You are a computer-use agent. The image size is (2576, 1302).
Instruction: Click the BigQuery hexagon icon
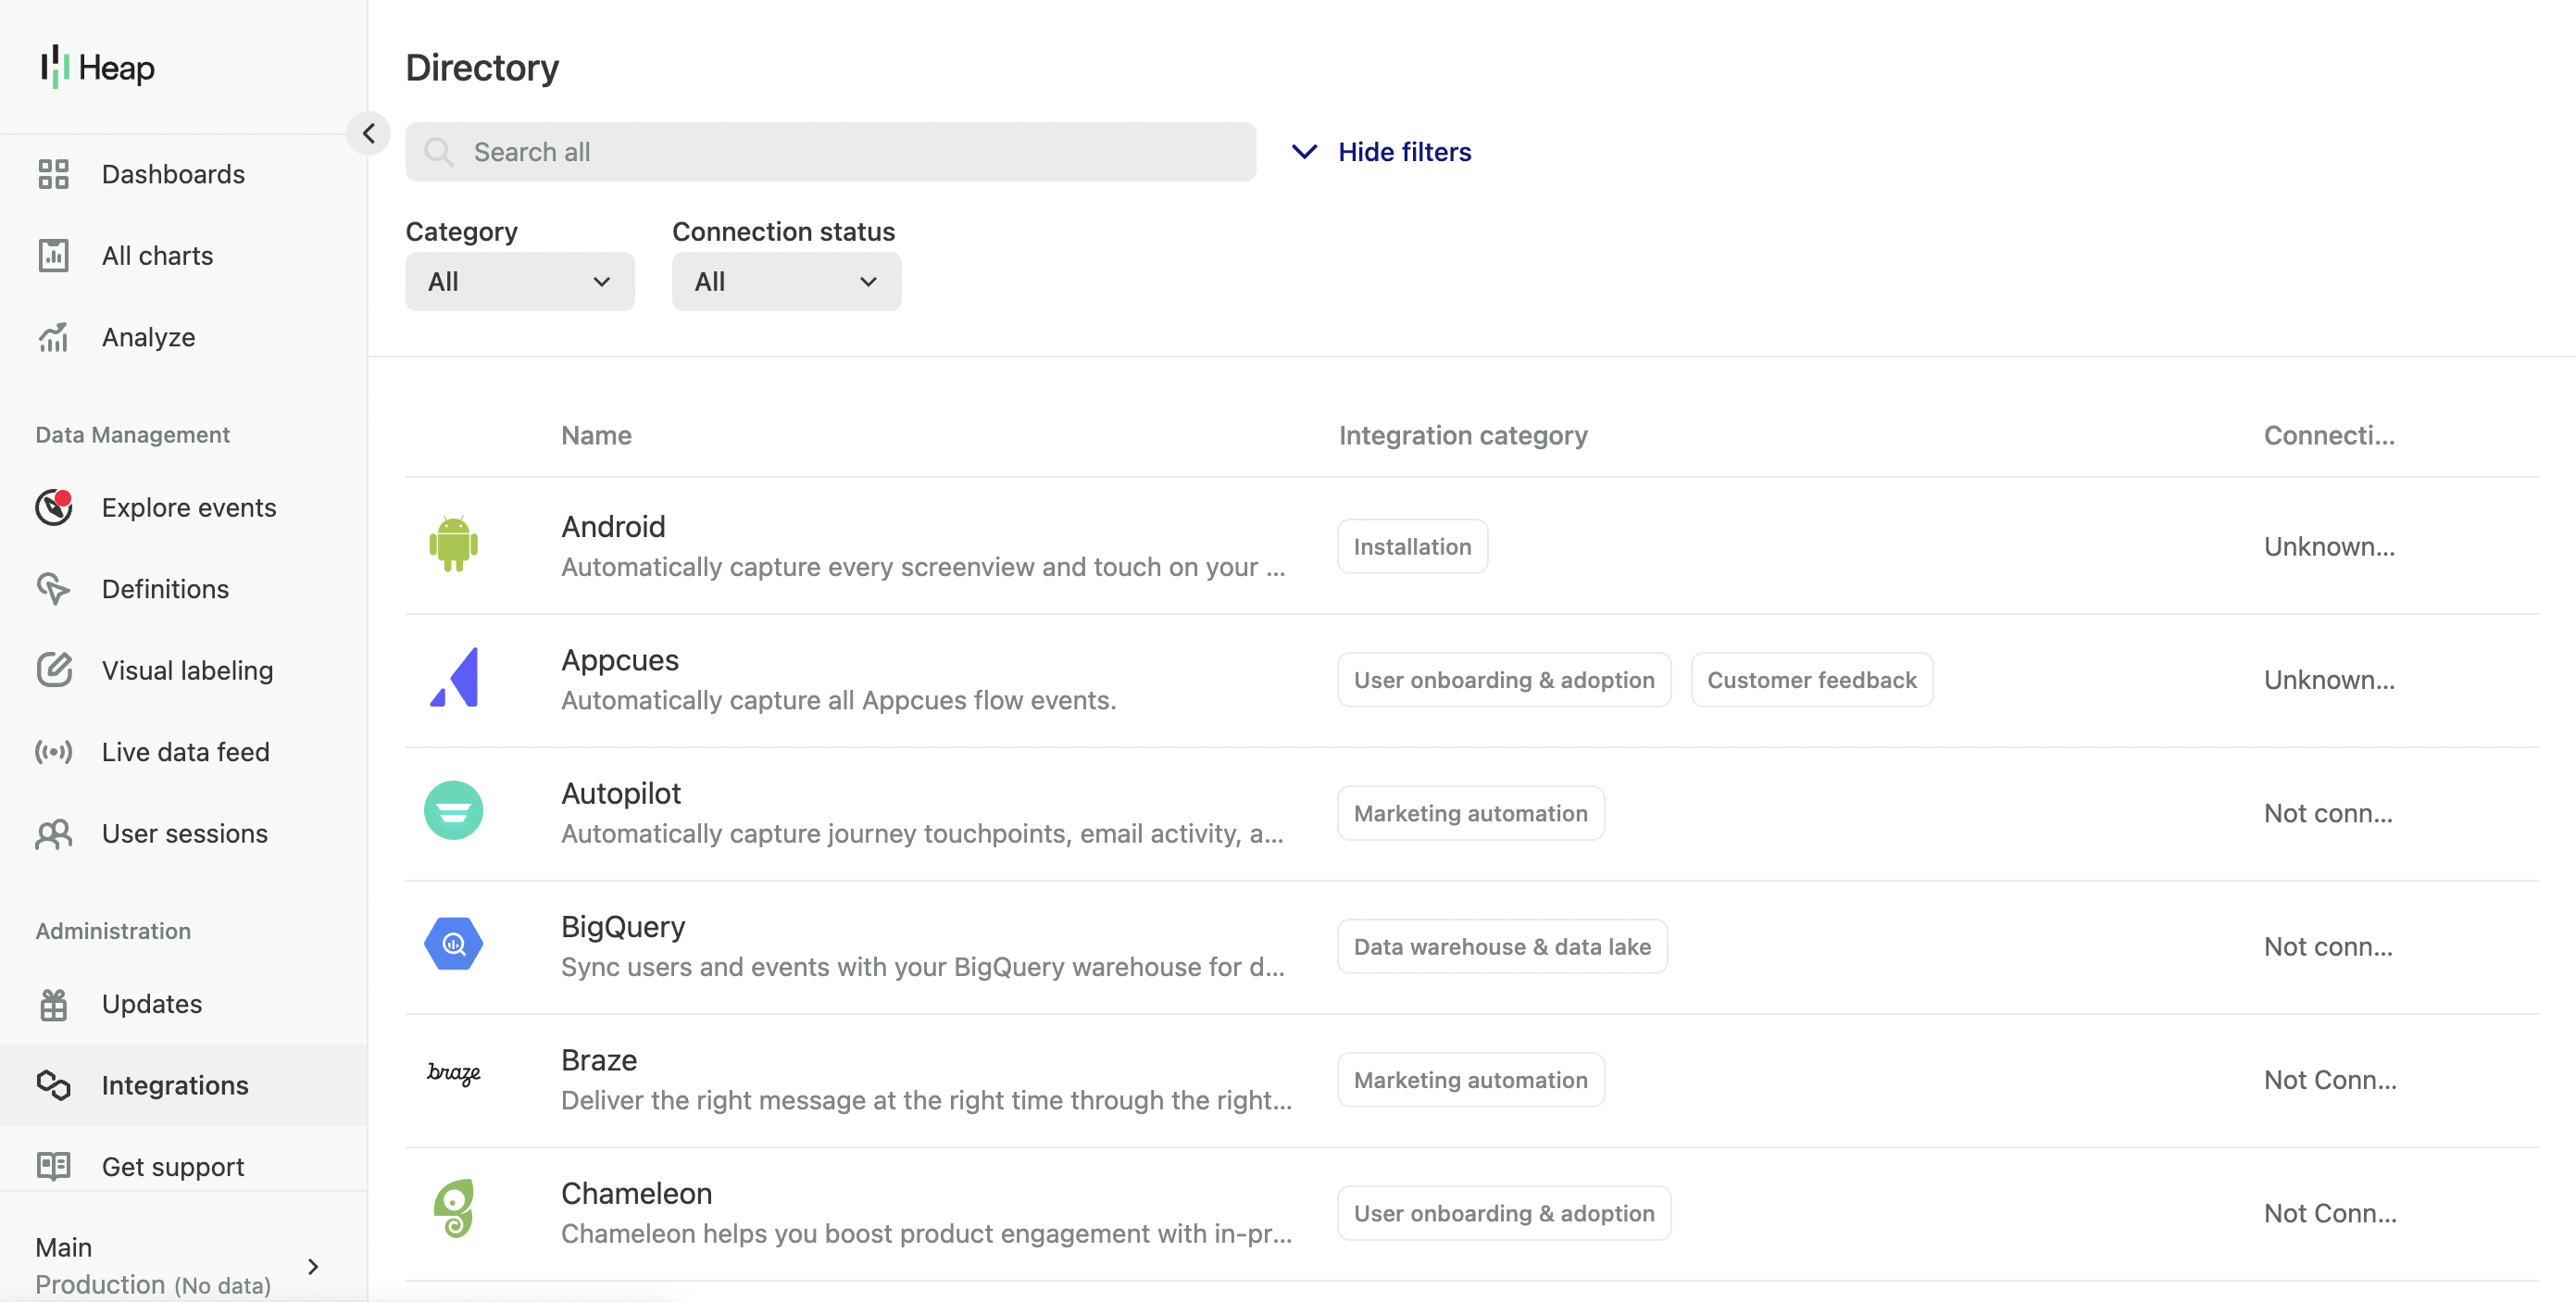click(453, 944)
